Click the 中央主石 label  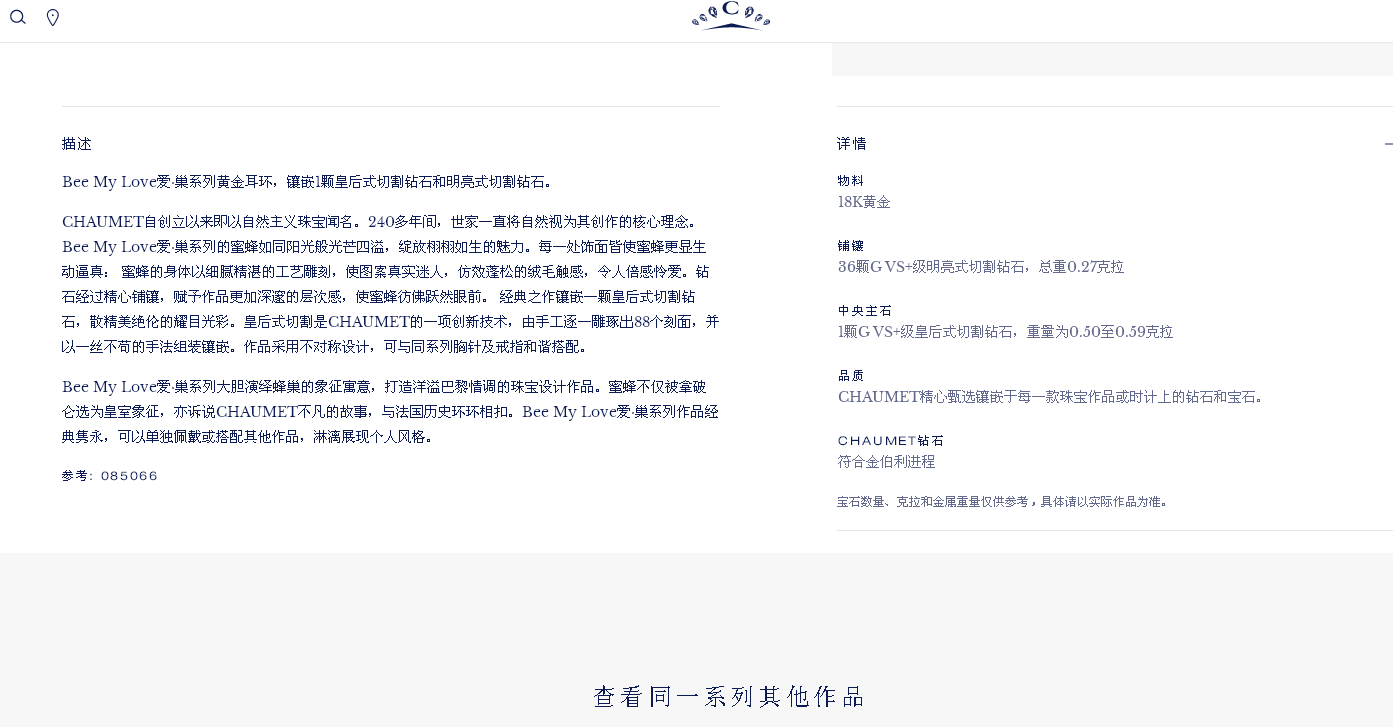click(864, 311)
